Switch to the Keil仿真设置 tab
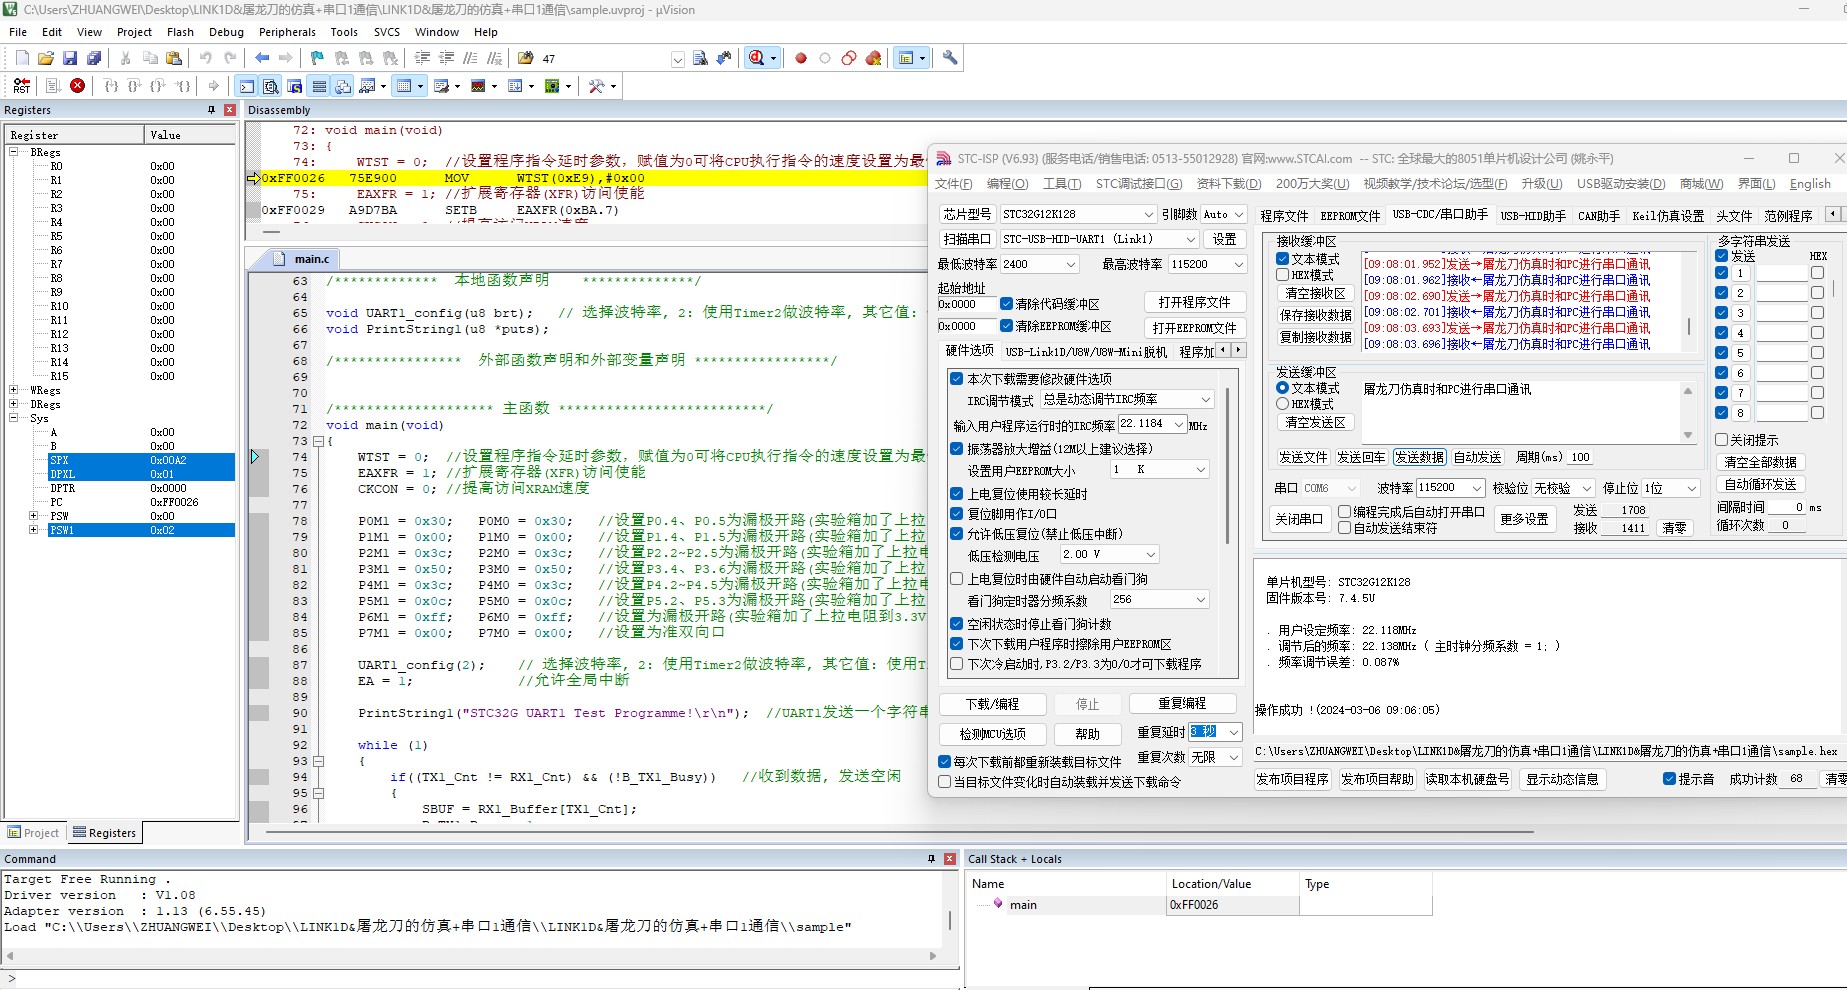 click(1668, 215)
